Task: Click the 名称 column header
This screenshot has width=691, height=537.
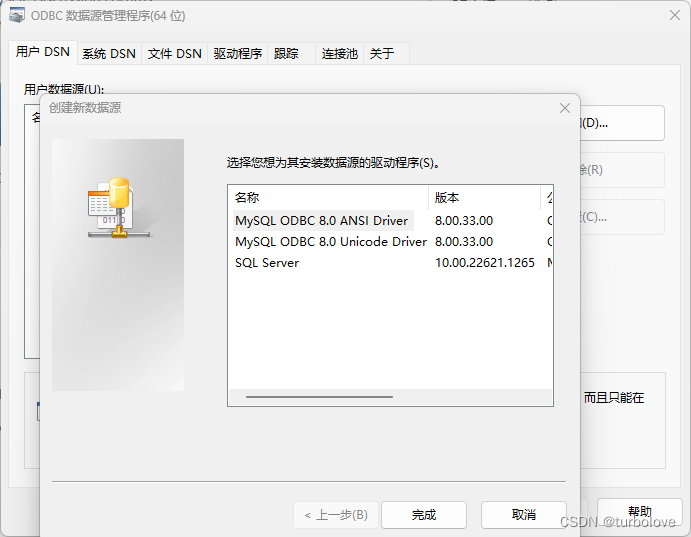Action: pyautogui.click(x=328, y=198)
